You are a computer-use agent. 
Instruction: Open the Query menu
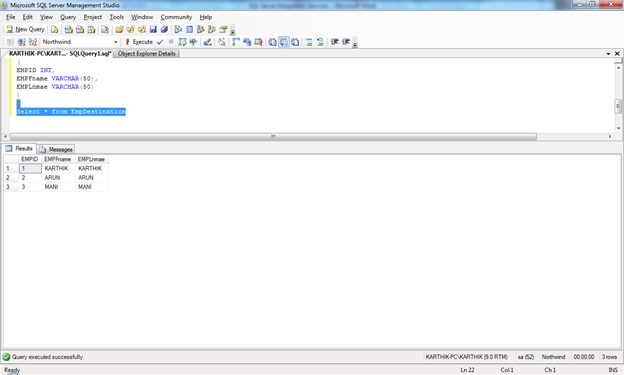68,17
